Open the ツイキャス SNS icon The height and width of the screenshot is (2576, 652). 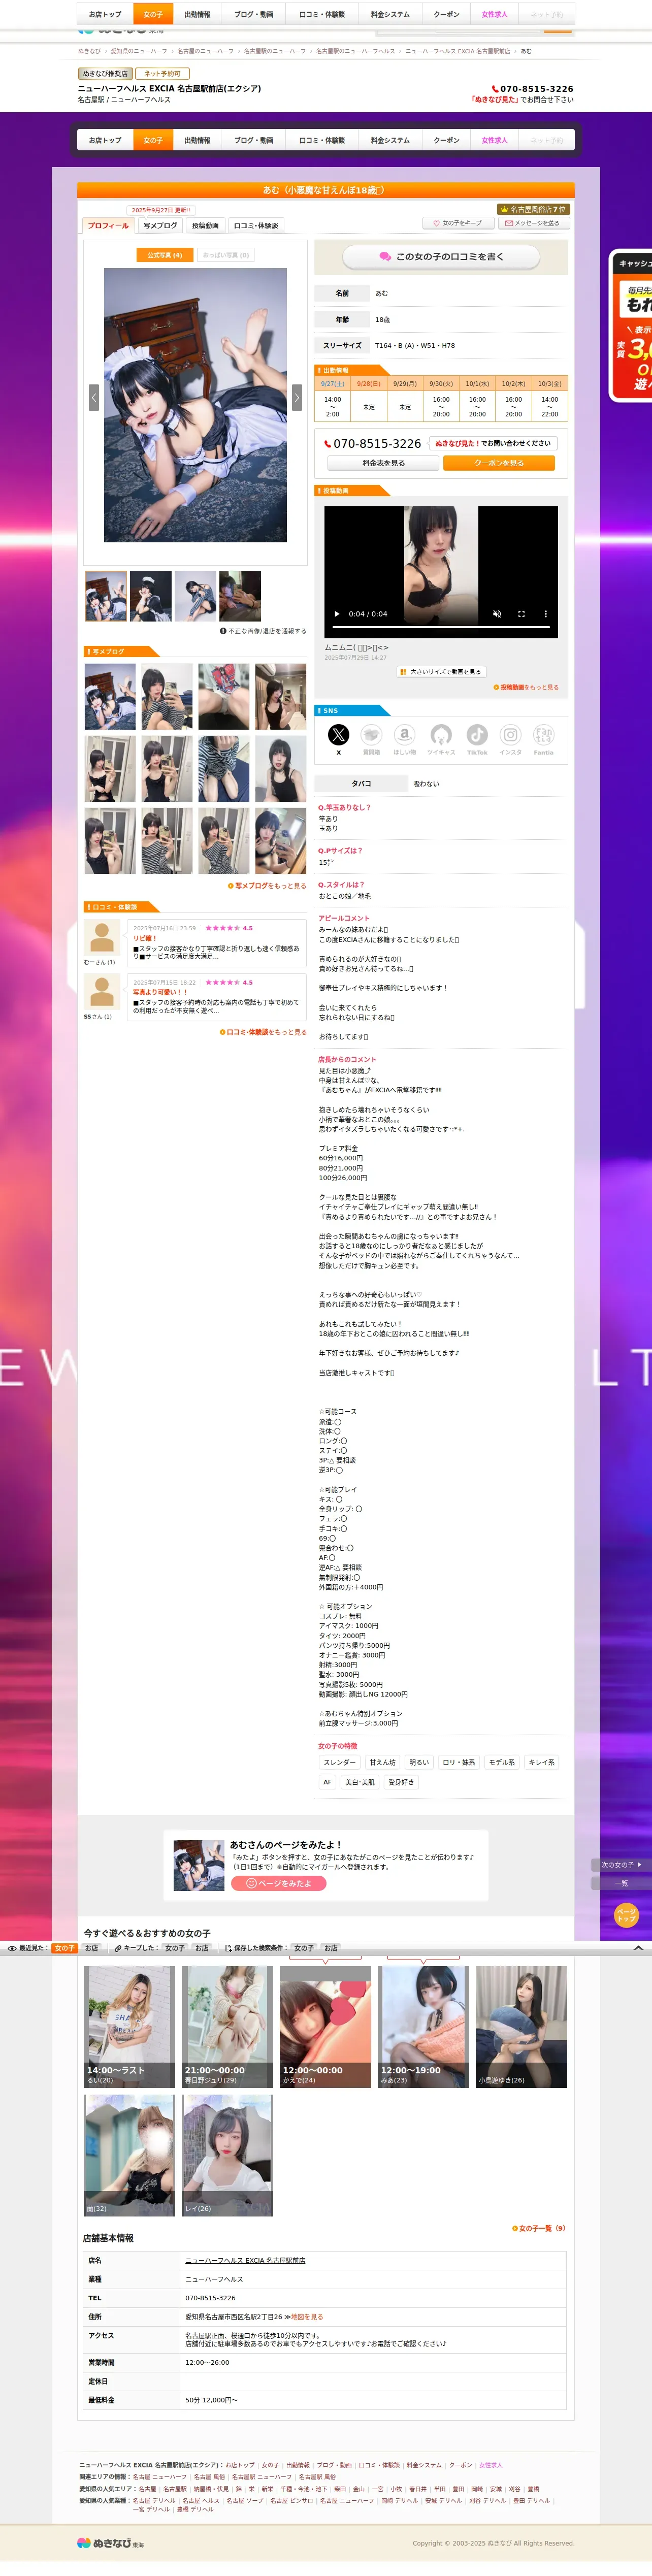(441, 734)
